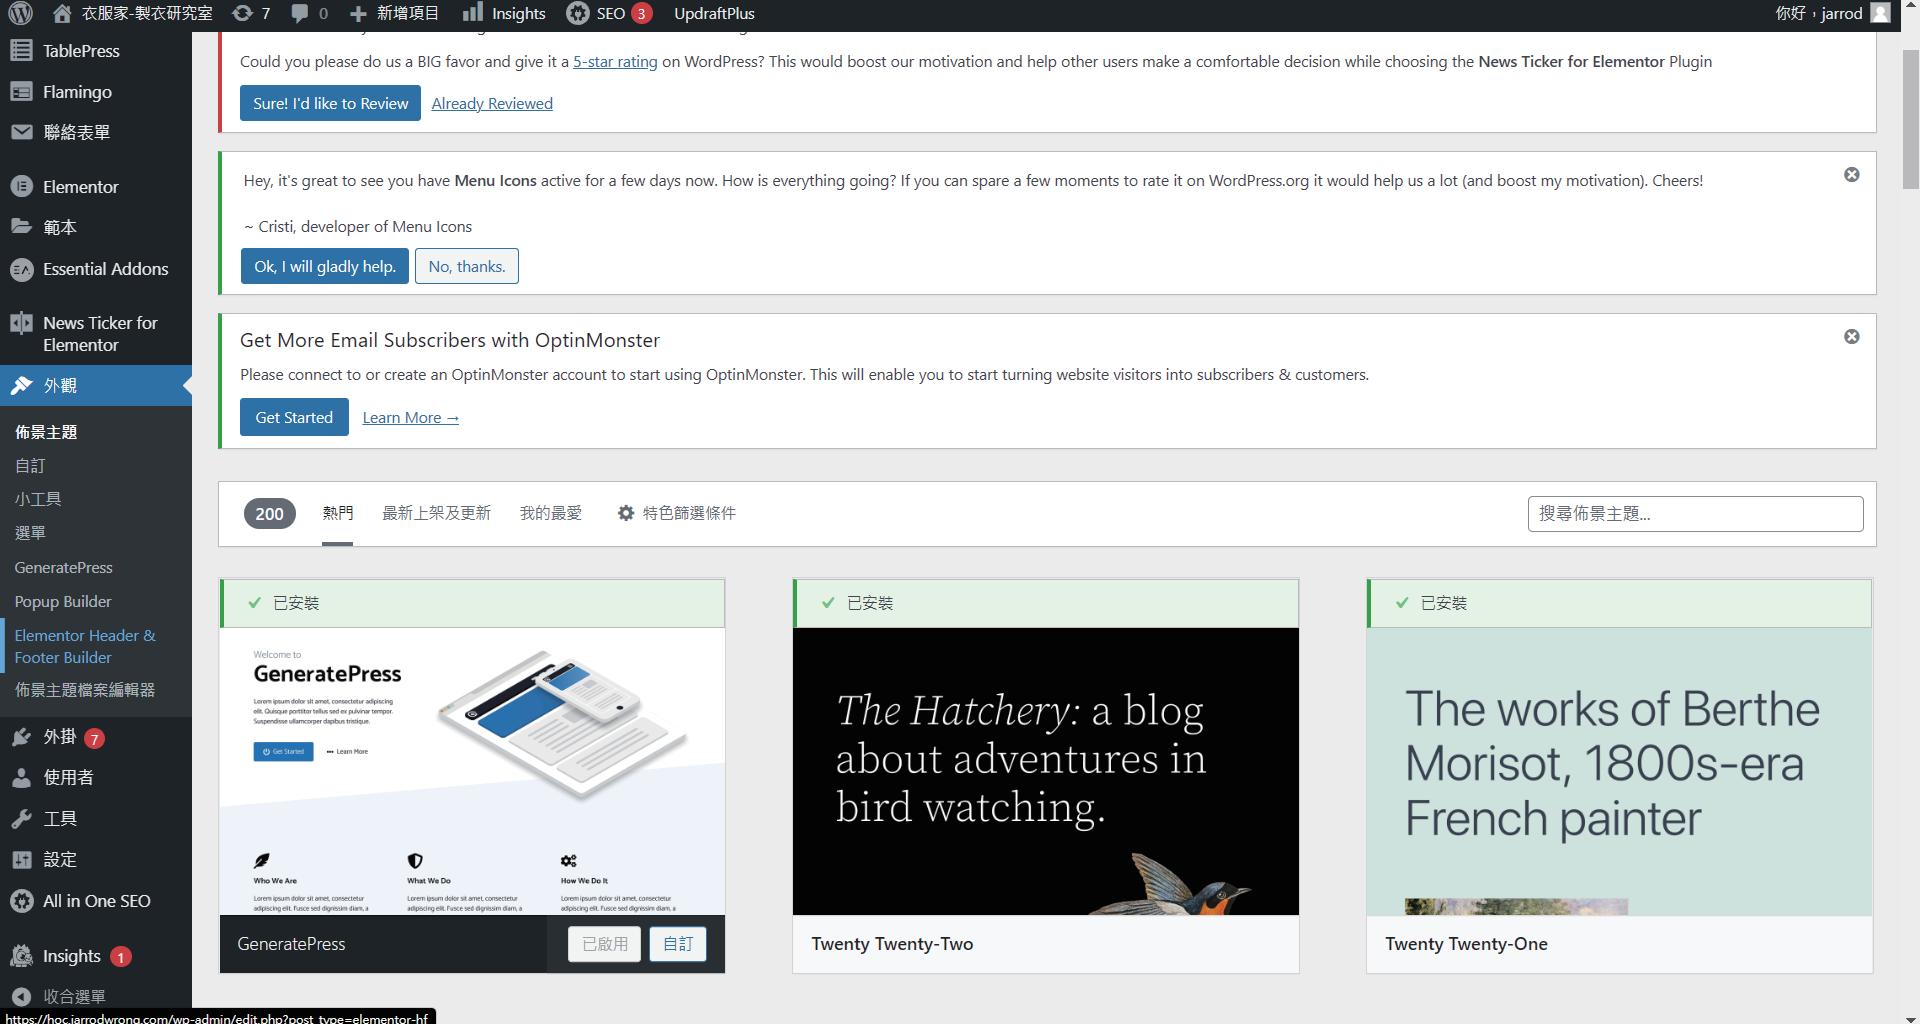Visit site via the home icon
Image resolution: width=1920 pixels, height=1024 pixels.
[x=62, y=13]
